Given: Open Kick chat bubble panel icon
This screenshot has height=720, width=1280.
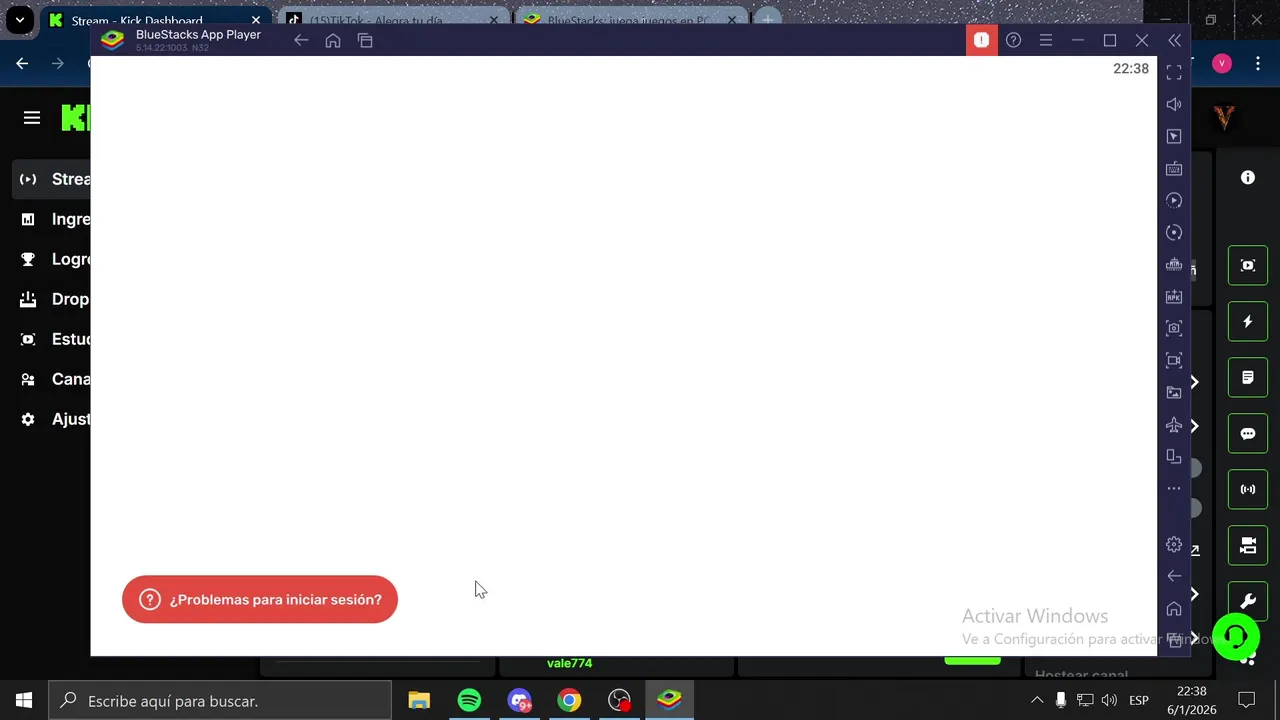Looking at the screenshot, I should (x=1248, y=434).
